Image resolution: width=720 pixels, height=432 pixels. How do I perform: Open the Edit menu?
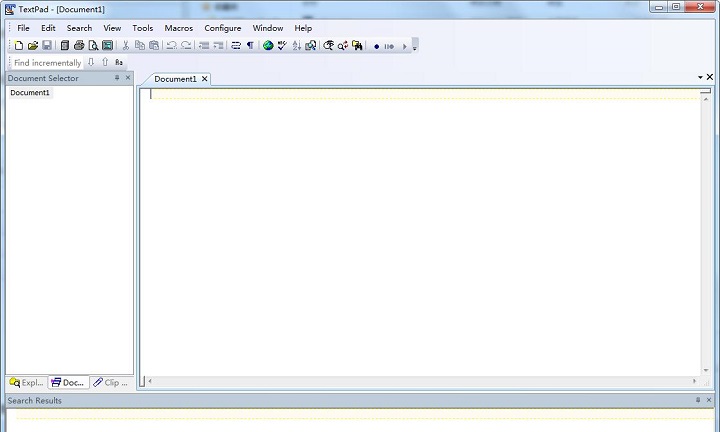pos(48,28)
